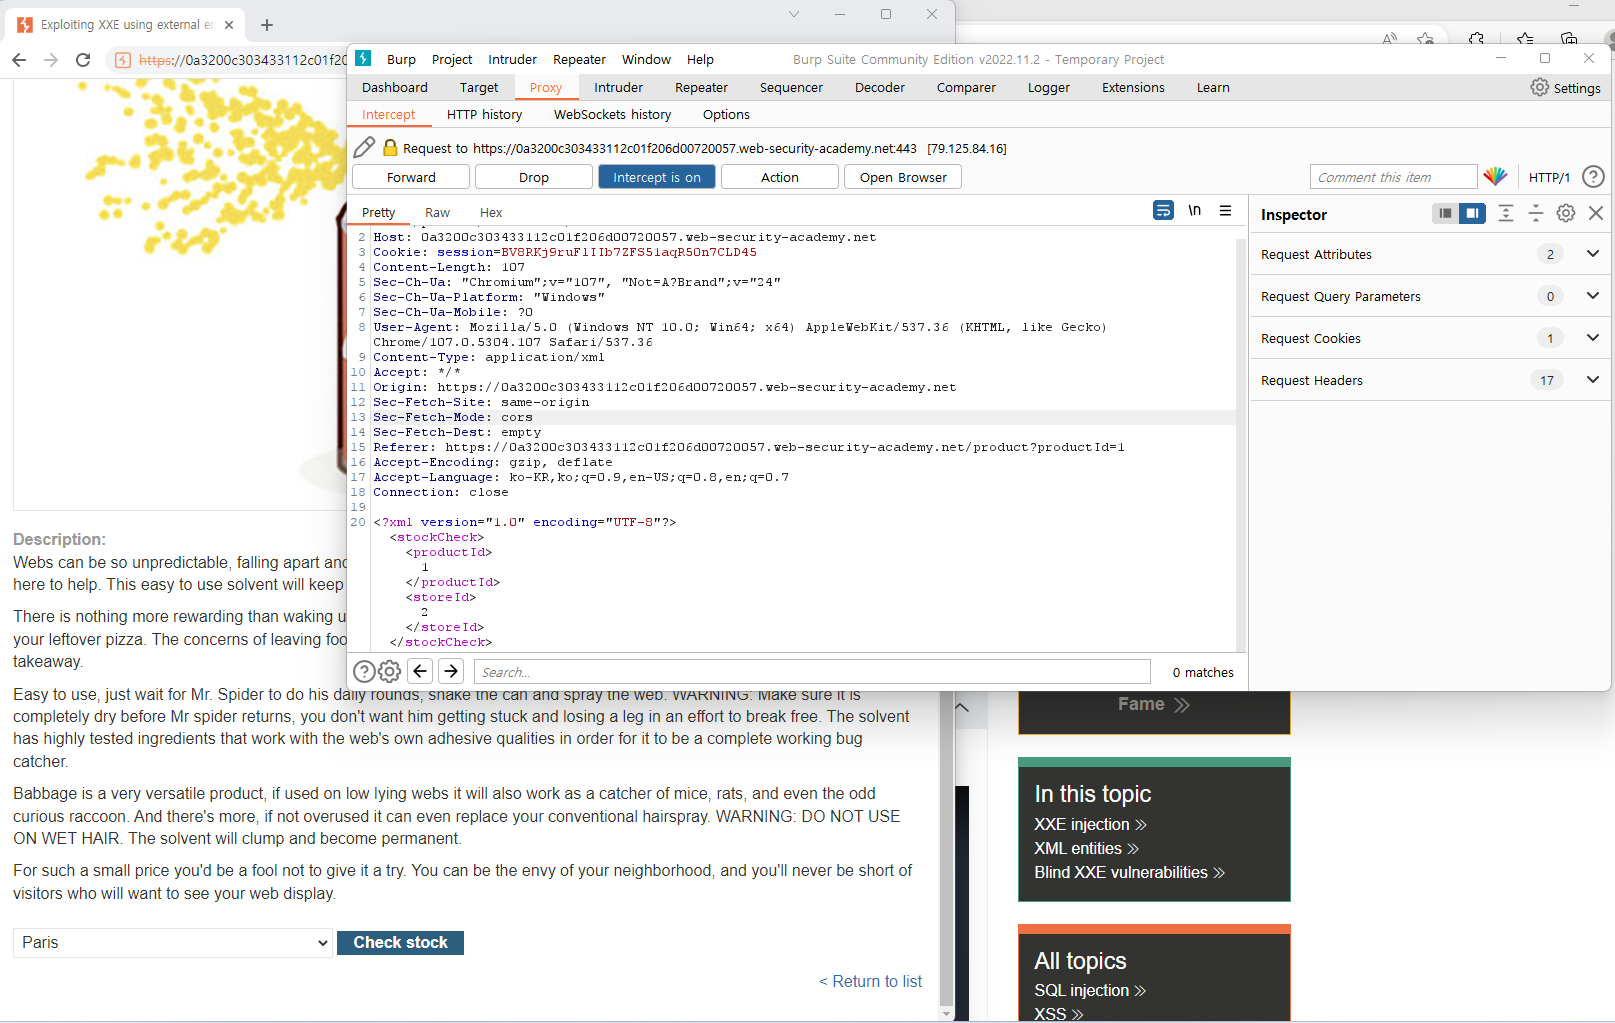
Task: Open SQL injection topic link
Action: coord(1090,990)
